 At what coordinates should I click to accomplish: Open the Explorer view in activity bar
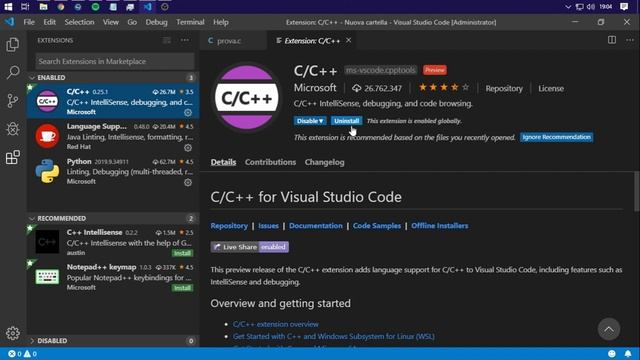pos(13,44)
